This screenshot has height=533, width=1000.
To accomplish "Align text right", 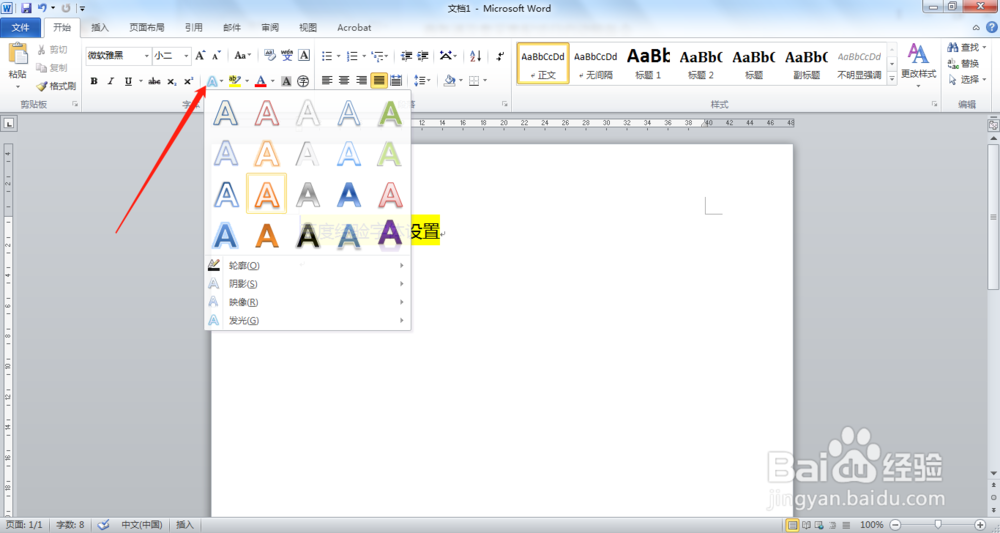I will 362,80.
